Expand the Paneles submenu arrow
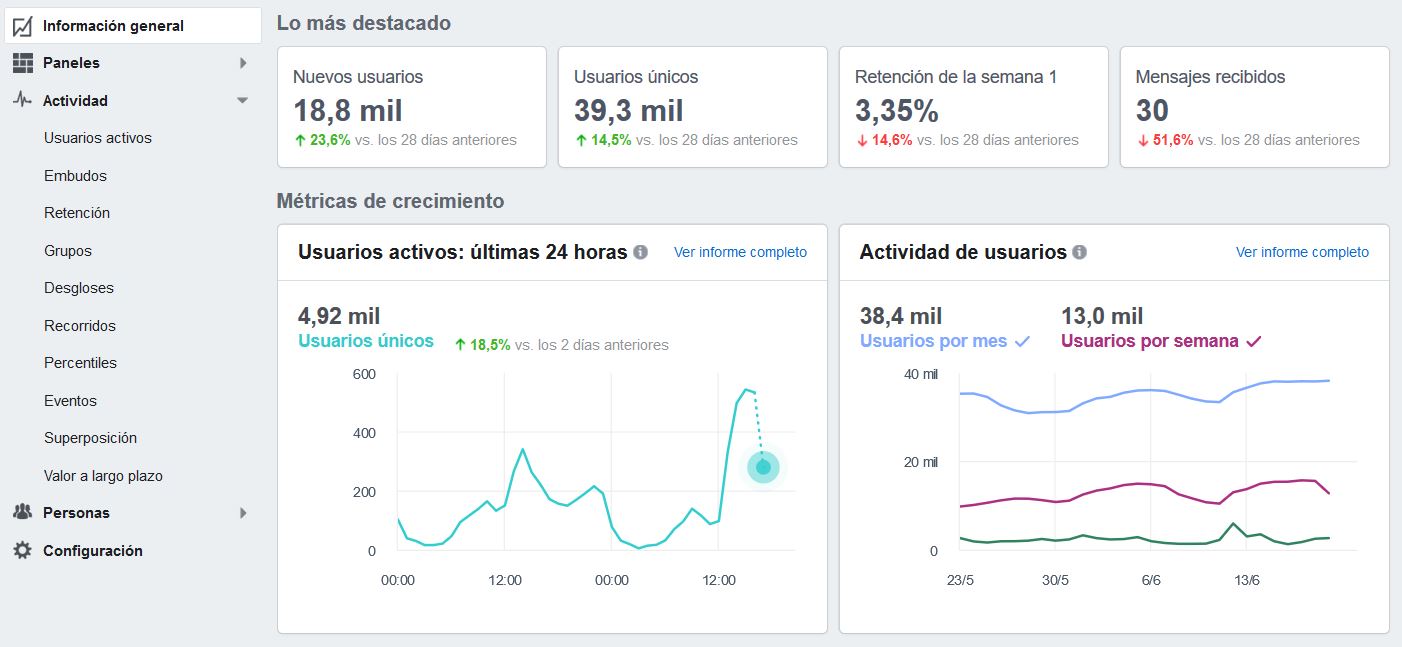Screen dimensions: 1402x647 point(243,63)
